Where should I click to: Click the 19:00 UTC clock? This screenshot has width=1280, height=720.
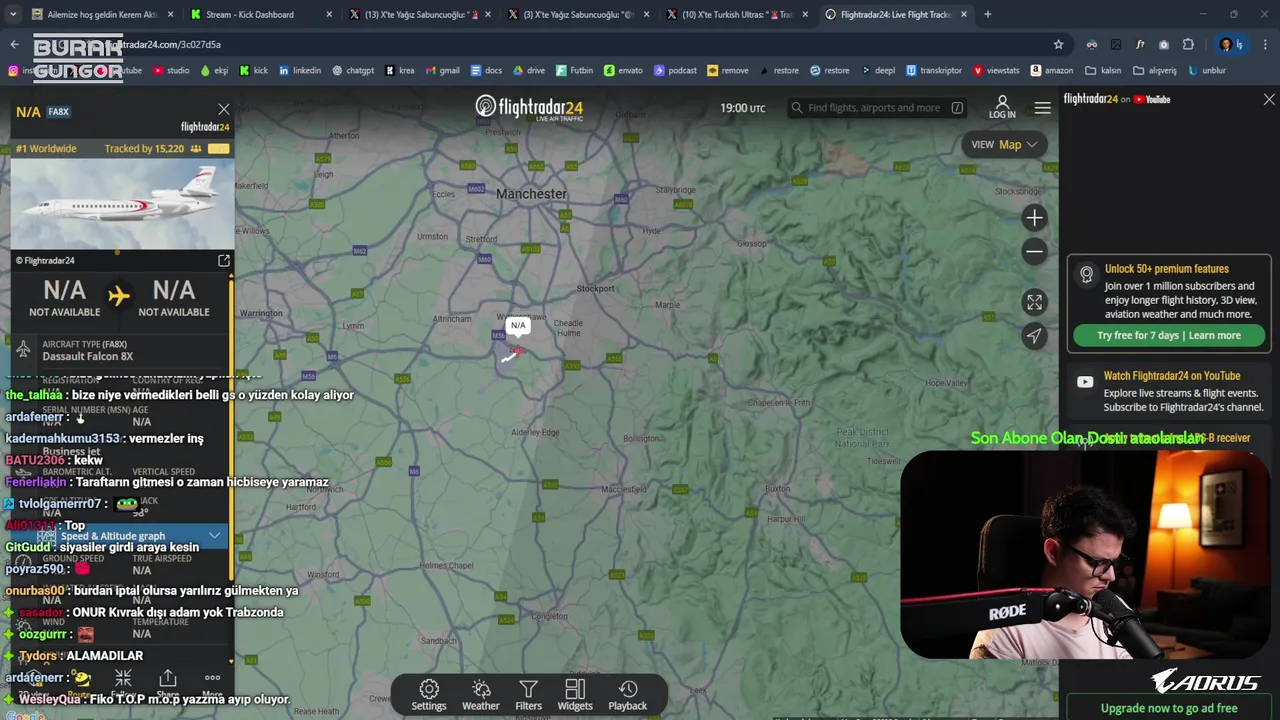pos(742,108)
